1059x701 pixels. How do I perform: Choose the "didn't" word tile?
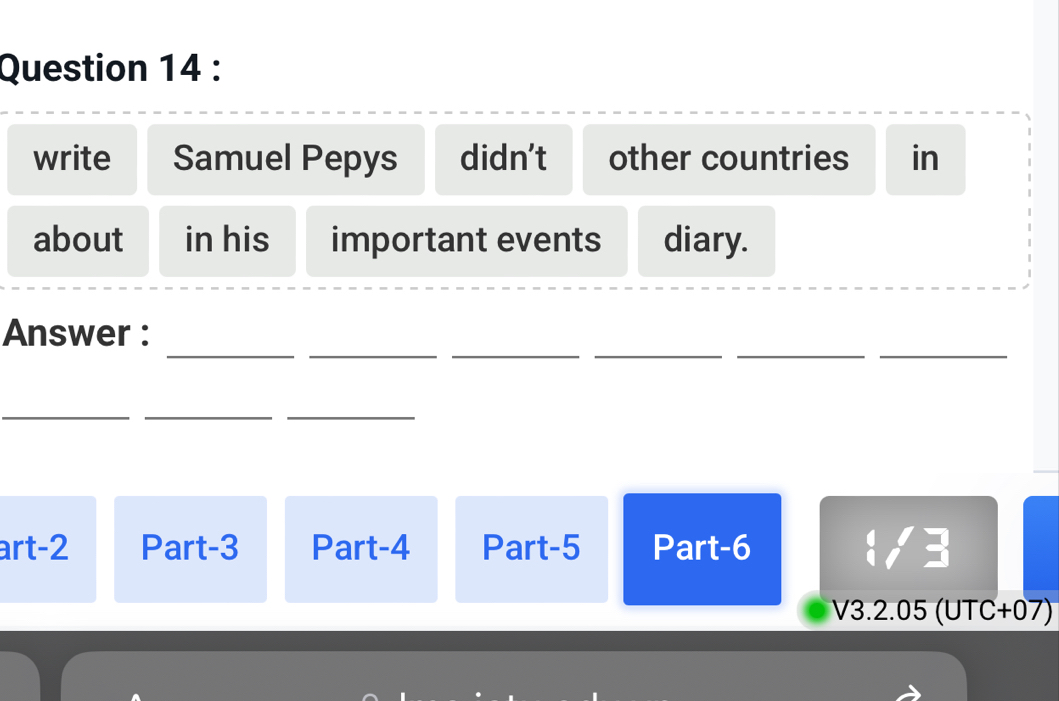503,159
